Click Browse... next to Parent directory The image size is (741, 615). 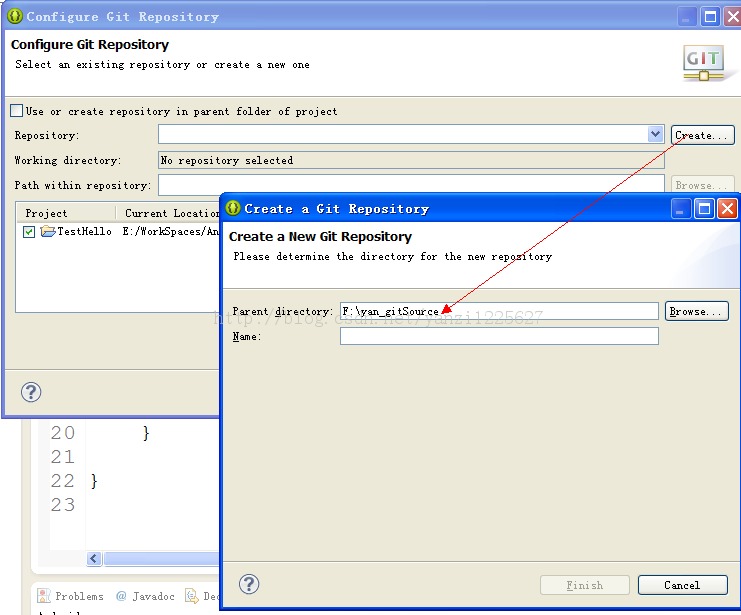click(x=697, y=312)
